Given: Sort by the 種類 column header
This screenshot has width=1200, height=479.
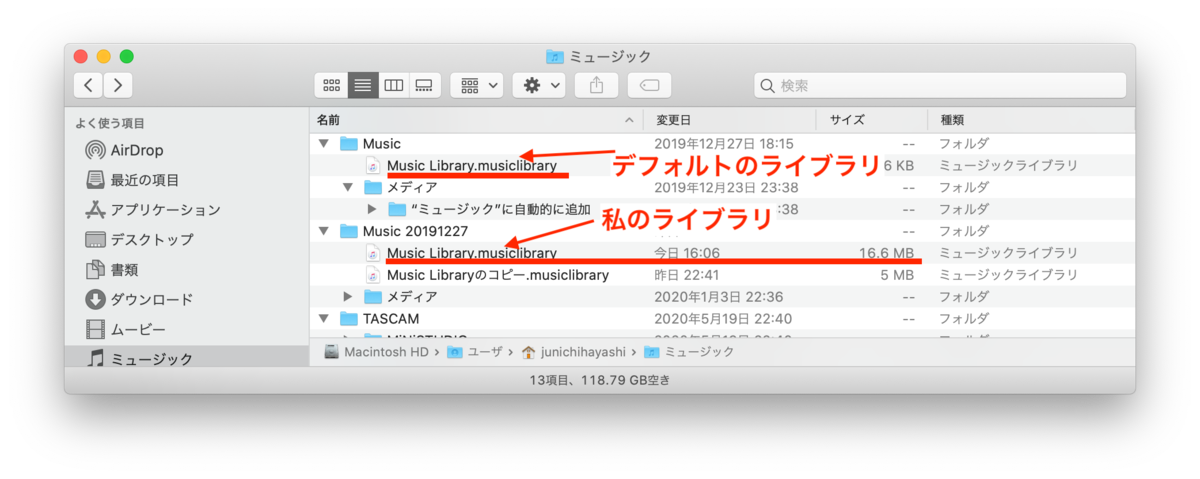Looking at the screenshot, I should pyautogui.click(x=1031, y=120).
